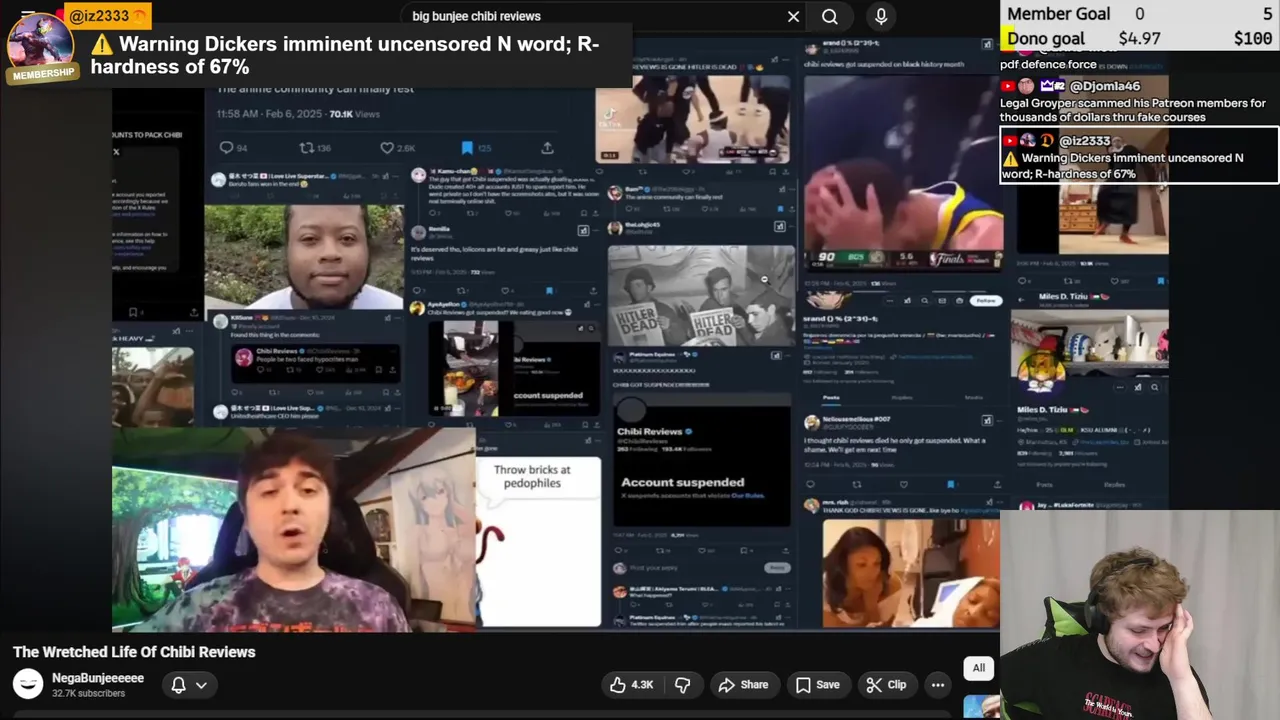Click the retweet icon showing 136
The image size is (1280, 720).
[307, 148]
